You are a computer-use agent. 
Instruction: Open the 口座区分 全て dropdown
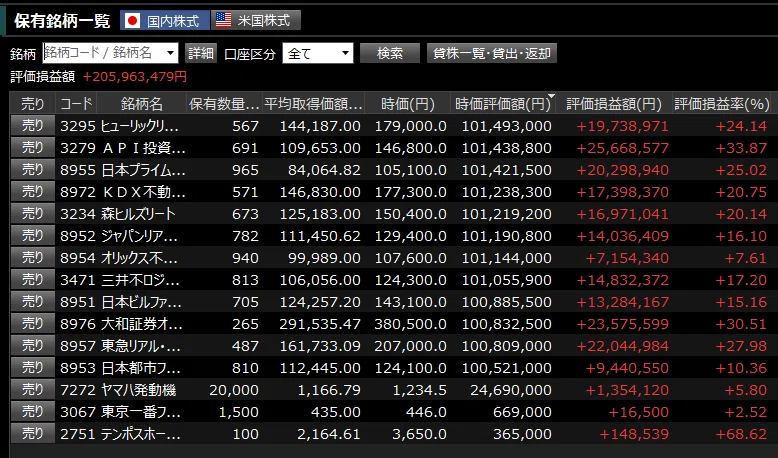(x=318, y=53)
